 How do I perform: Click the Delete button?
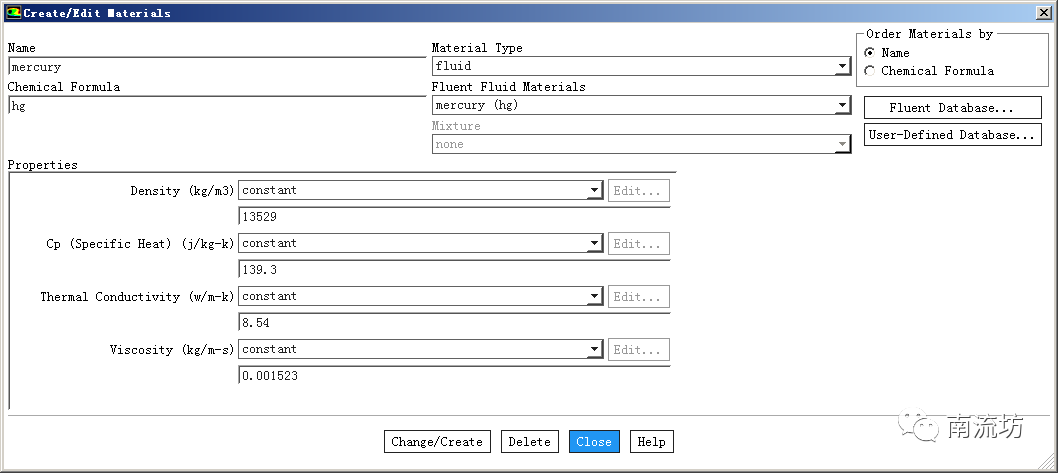529,442
